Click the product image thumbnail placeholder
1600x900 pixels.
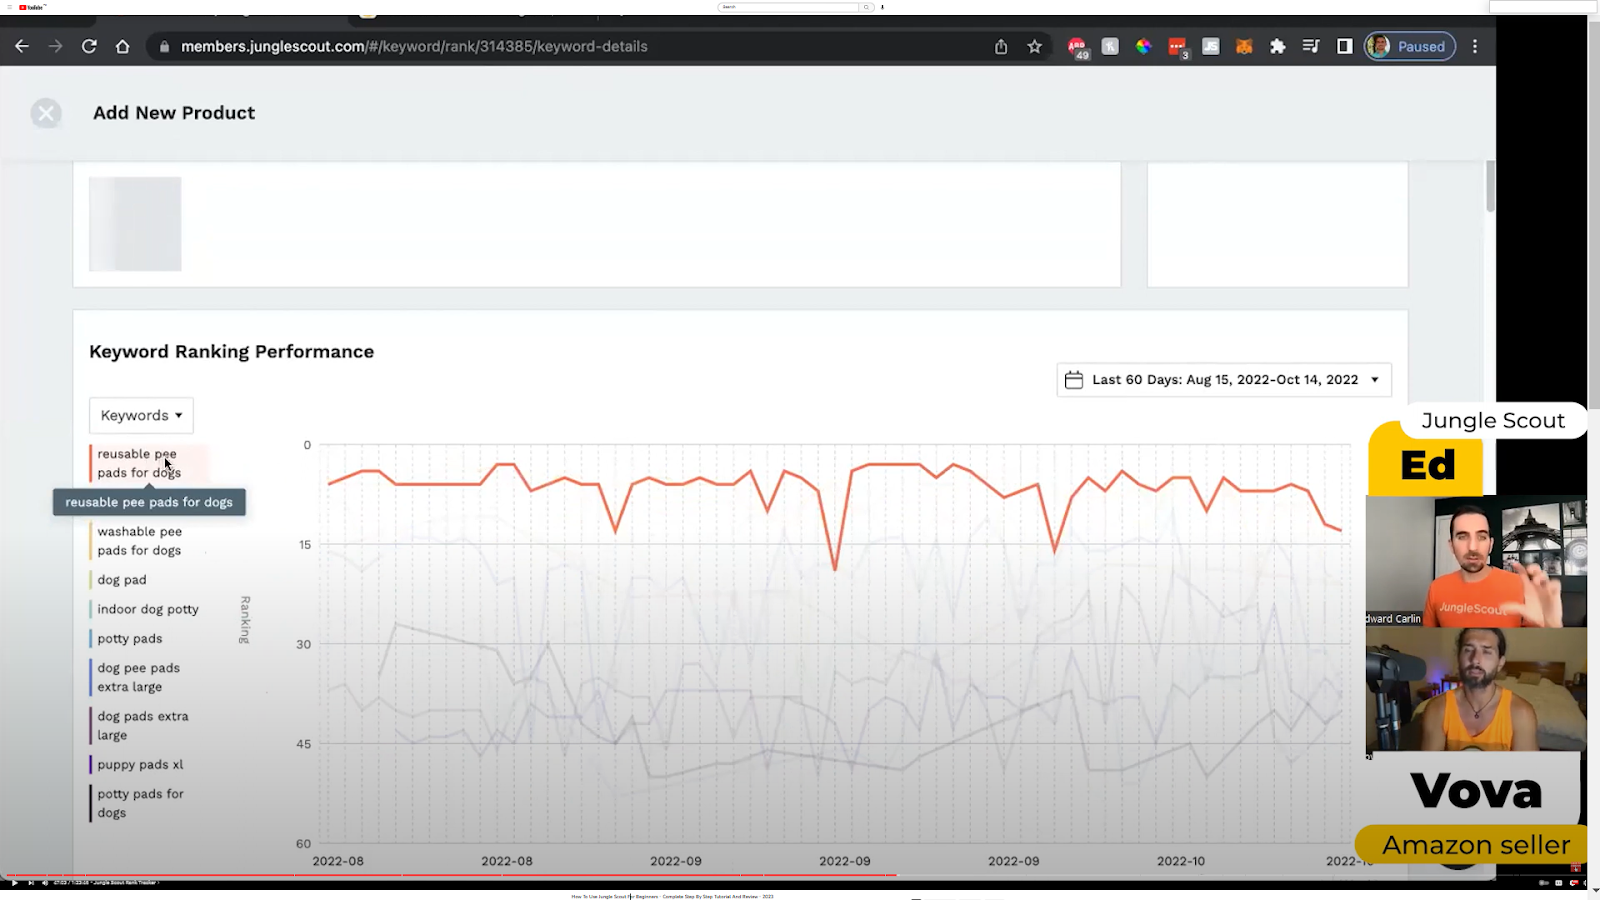[x=135, y=224]
